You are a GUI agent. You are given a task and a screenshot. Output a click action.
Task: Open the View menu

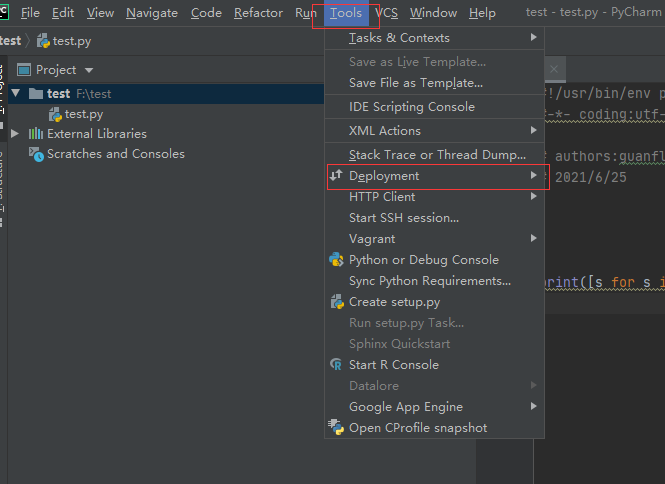(100, 13)
